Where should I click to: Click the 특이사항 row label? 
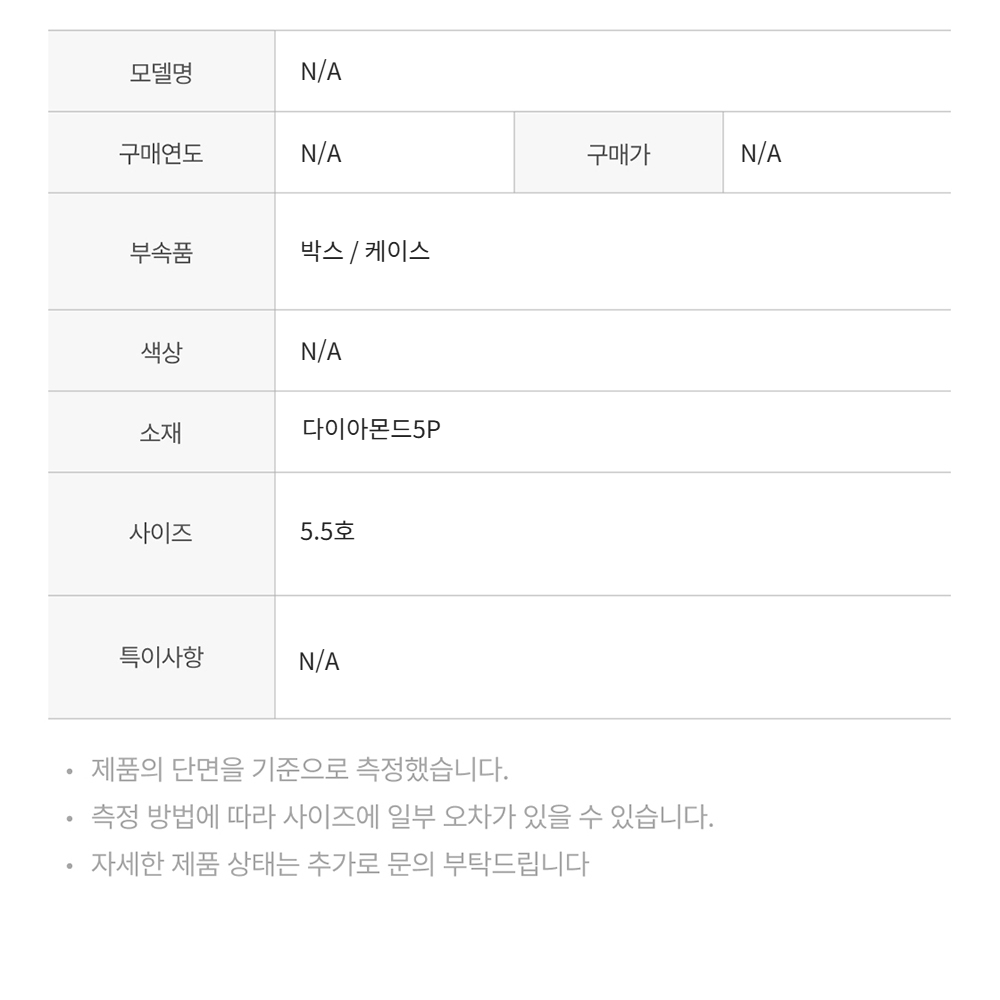pos(161,657)
